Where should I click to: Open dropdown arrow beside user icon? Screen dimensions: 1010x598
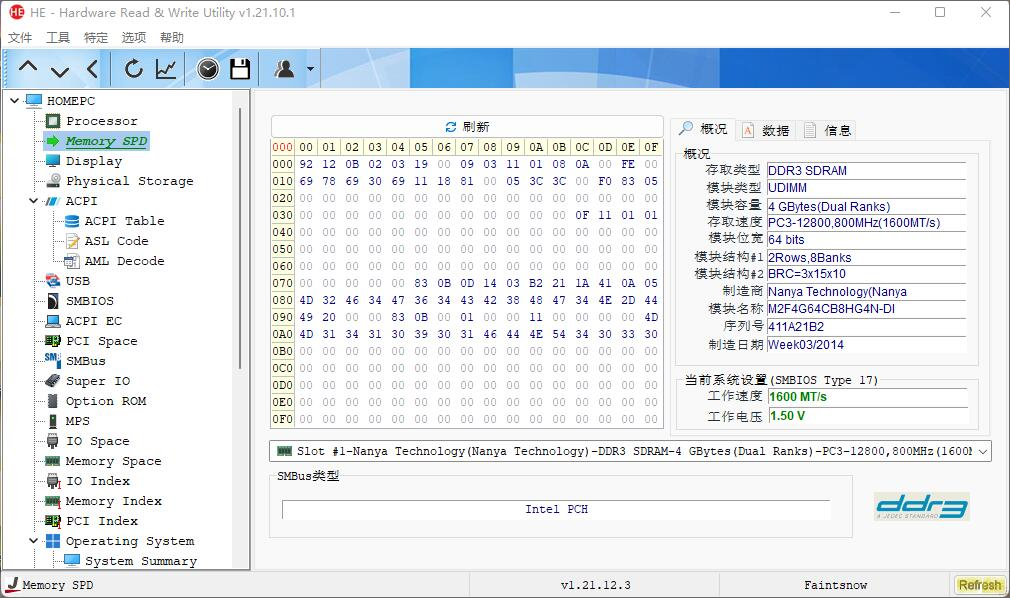(311, 70)
